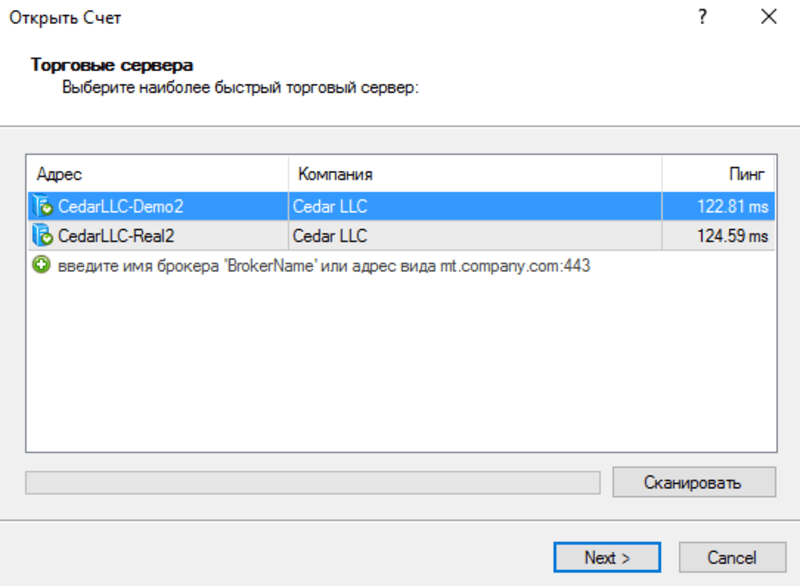Click the 122.81 ms ping value
This screenshot has width=800, height=586.
point(732,207)
